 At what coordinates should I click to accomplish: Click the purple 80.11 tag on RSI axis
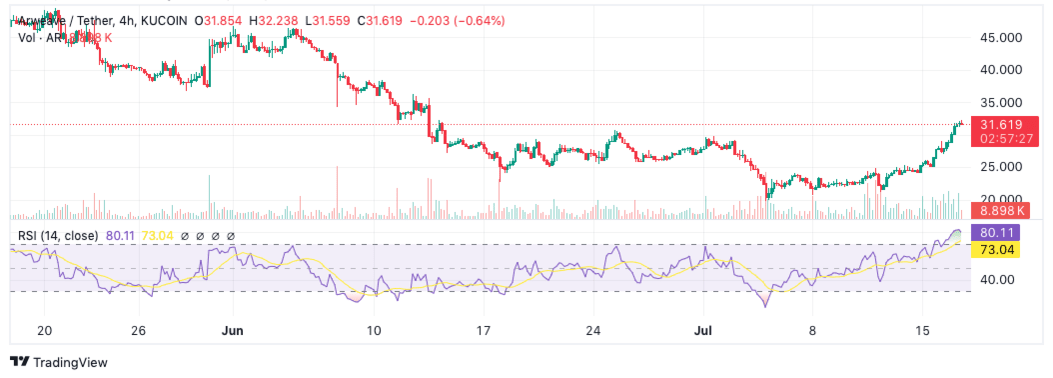point(996,233)
